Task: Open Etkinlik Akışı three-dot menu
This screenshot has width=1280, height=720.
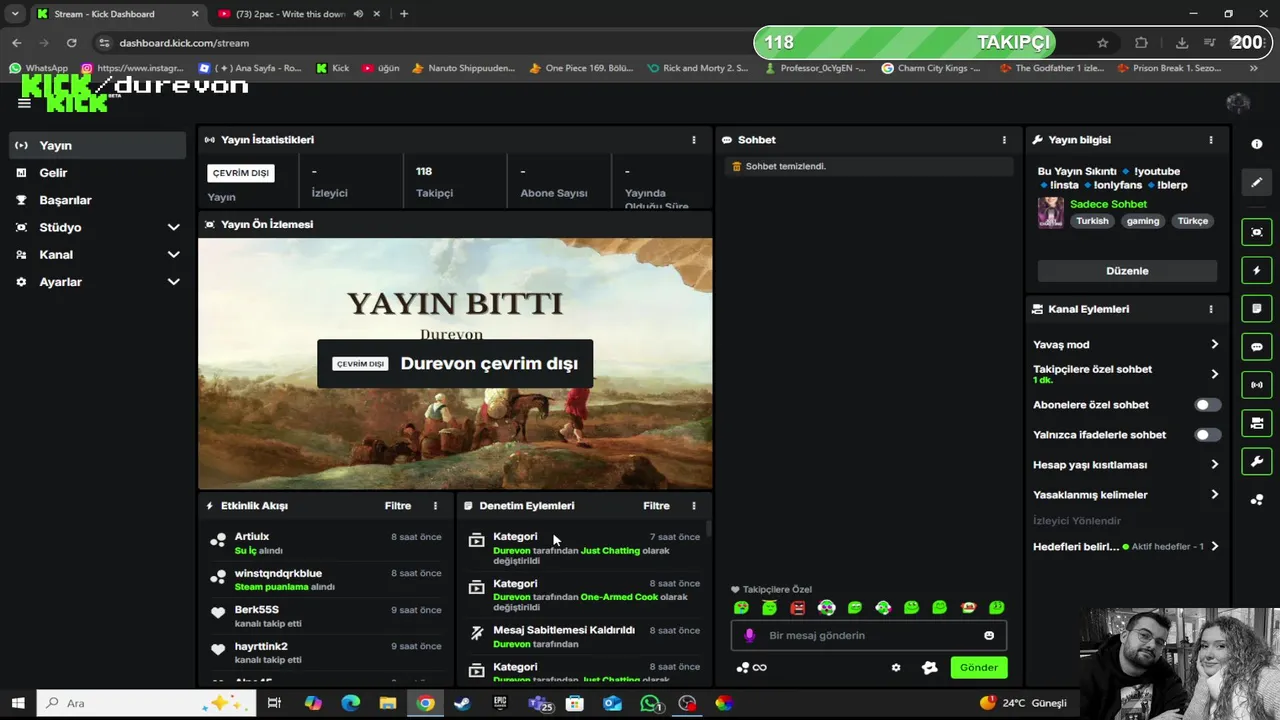Action: [435, 506]
